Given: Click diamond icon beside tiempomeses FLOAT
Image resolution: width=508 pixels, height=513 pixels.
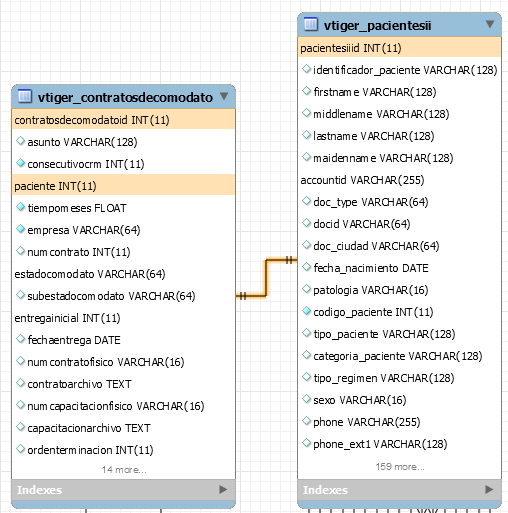Looking at the screenshot, I should point(20,207).
